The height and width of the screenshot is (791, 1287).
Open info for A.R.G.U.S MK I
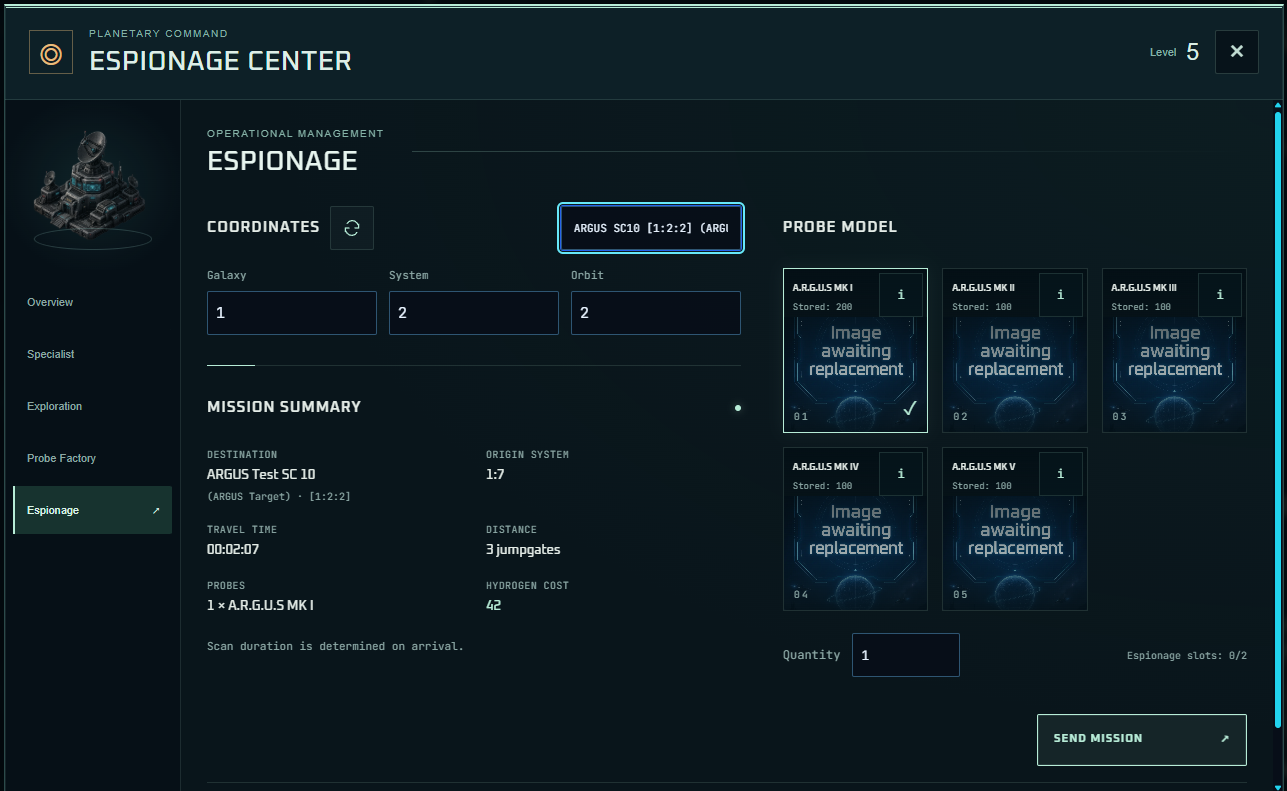901,295
